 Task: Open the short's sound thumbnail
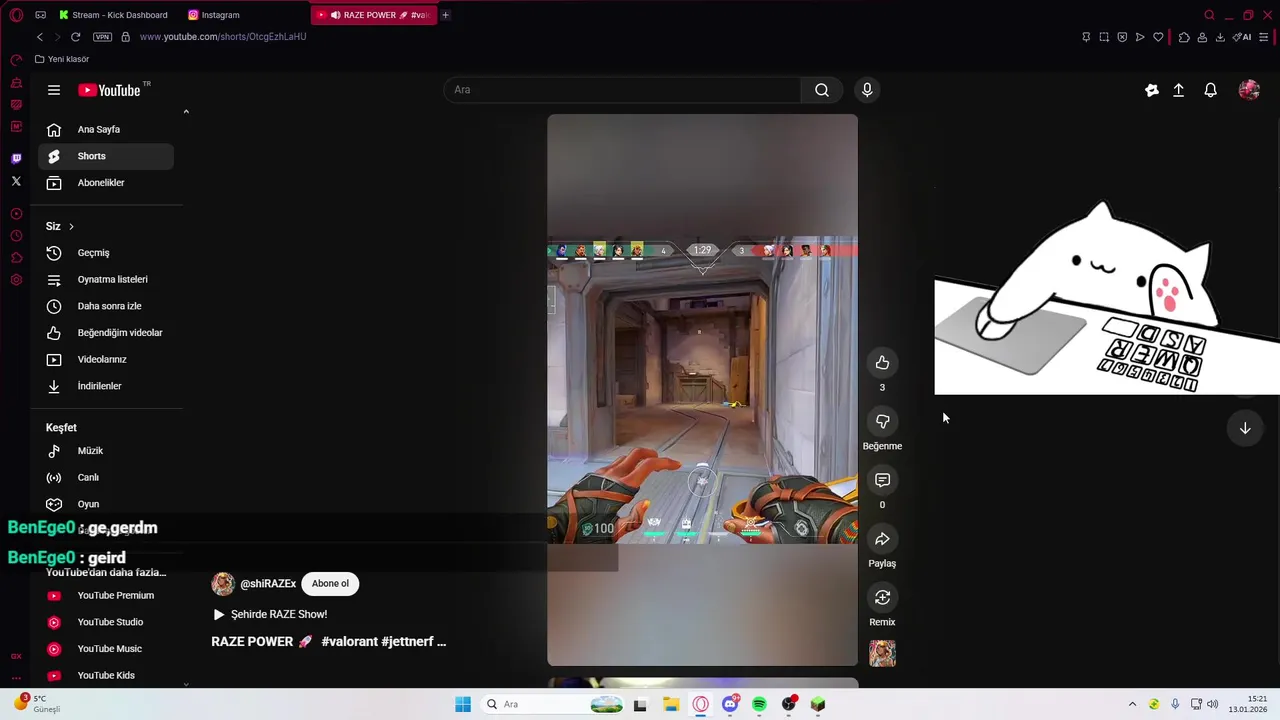(x=882, y=654)
